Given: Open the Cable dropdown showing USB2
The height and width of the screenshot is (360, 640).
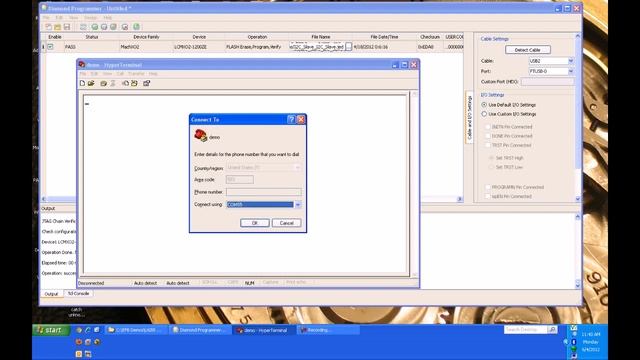Looking at the screenshot, I should pyautogui.click(x=571, y=61).
